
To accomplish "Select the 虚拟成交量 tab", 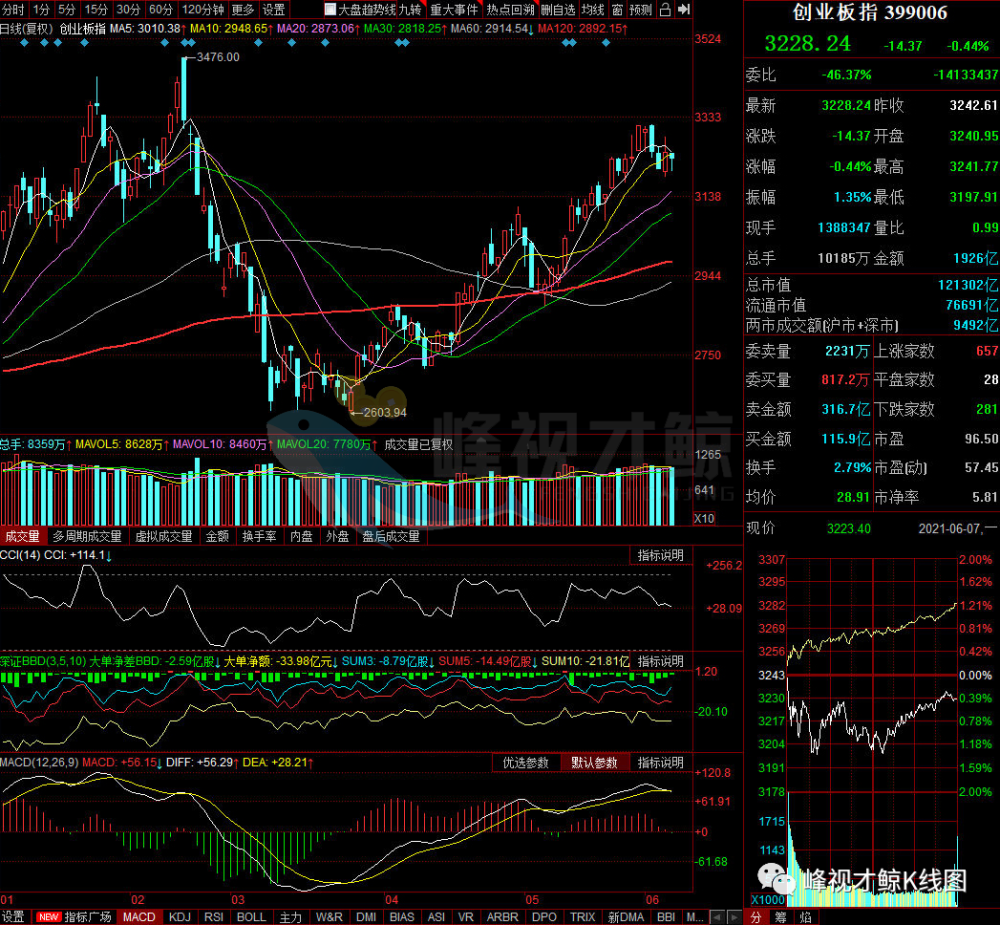I will coord(164,536).
